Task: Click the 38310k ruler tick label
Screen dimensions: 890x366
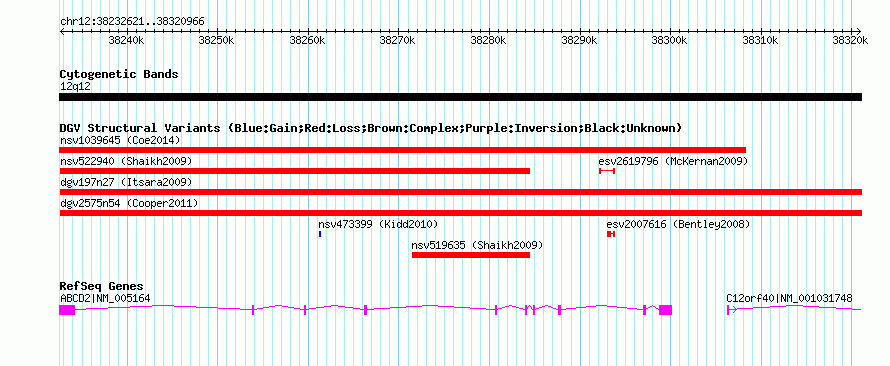Action: (761, 41)
